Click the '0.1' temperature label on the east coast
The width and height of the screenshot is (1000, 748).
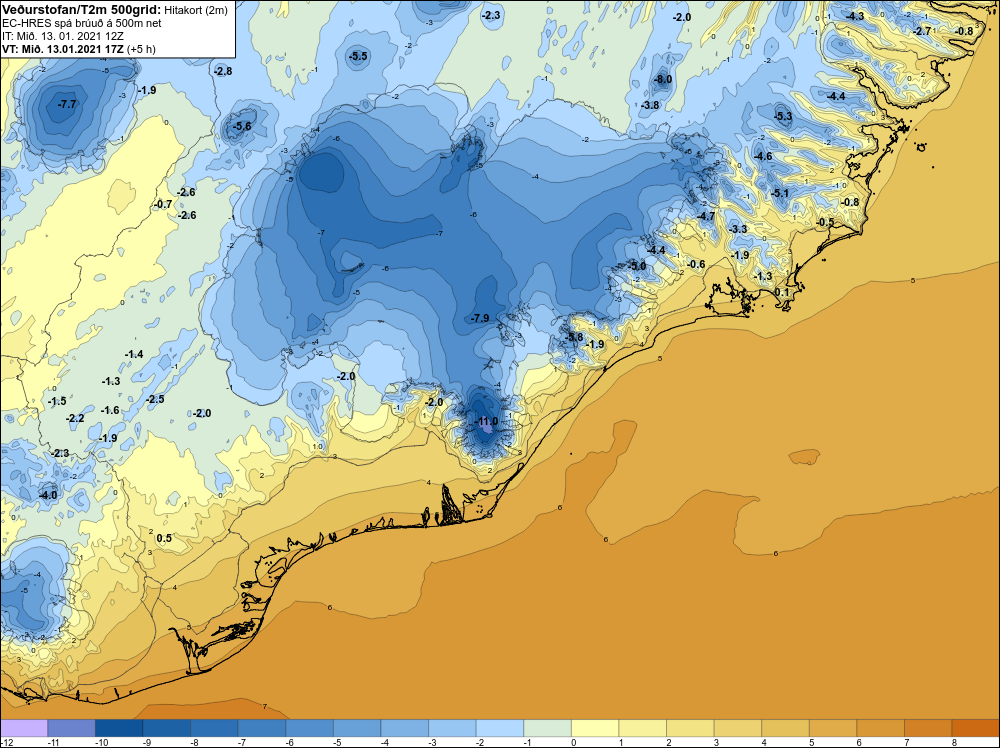click(x=781, y=292)
